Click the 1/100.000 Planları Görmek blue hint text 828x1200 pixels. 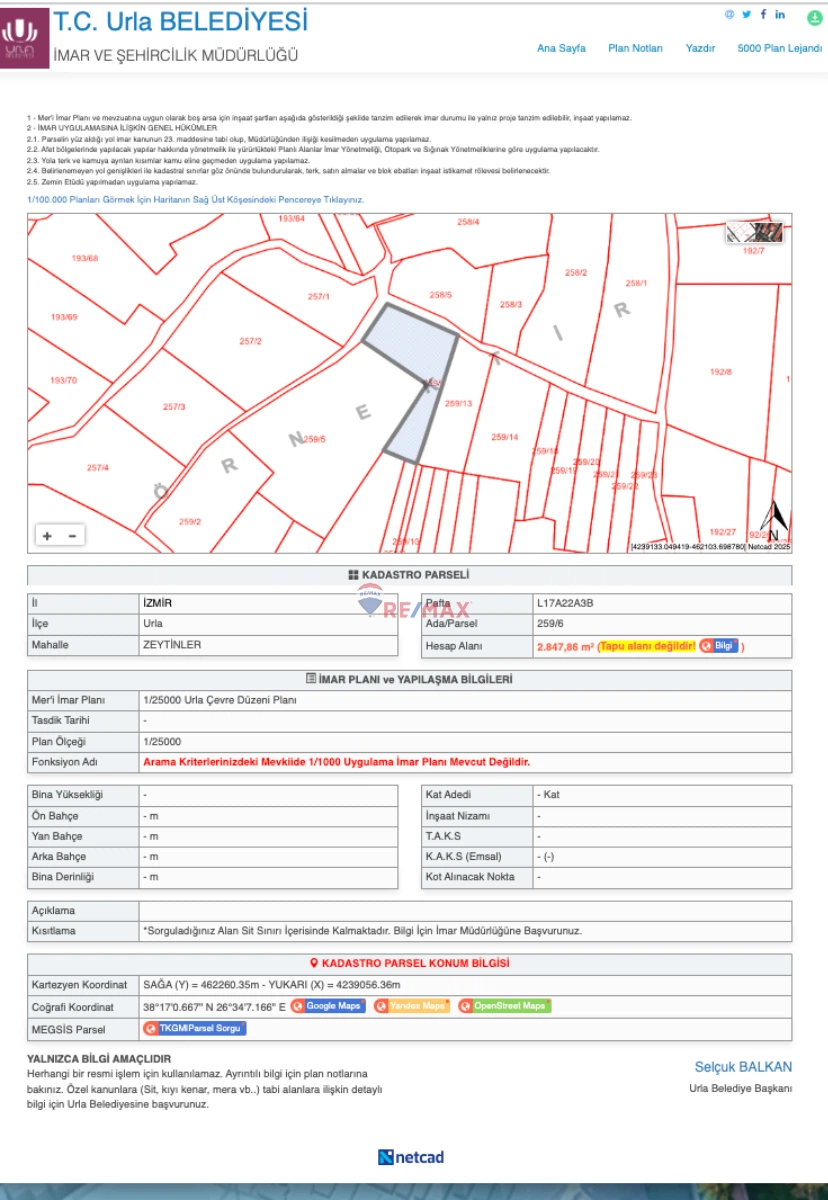coord(196,200)
